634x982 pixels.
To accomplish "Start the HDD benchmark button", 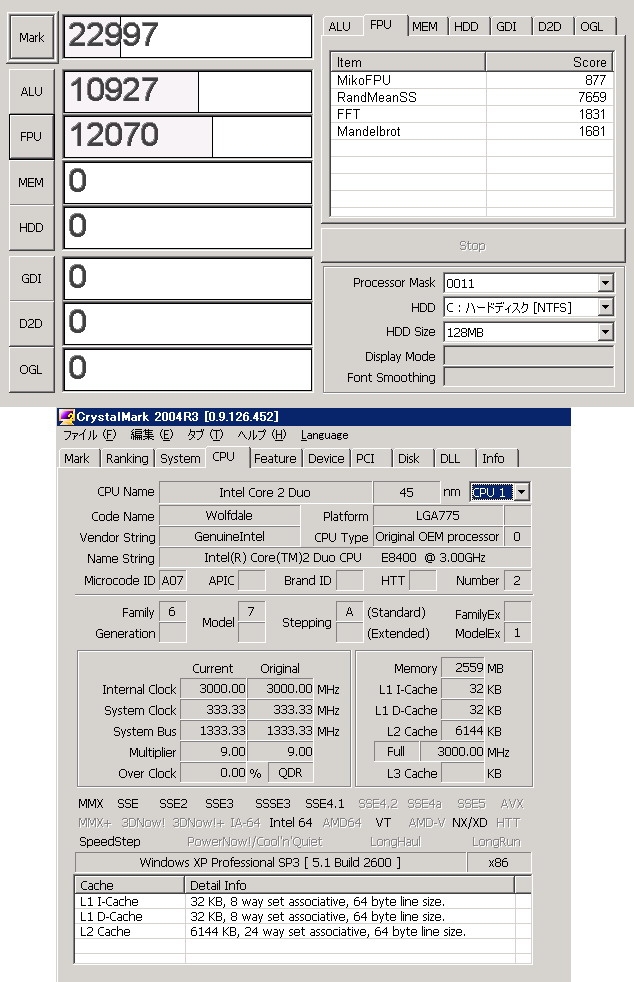I will point(31,227).
